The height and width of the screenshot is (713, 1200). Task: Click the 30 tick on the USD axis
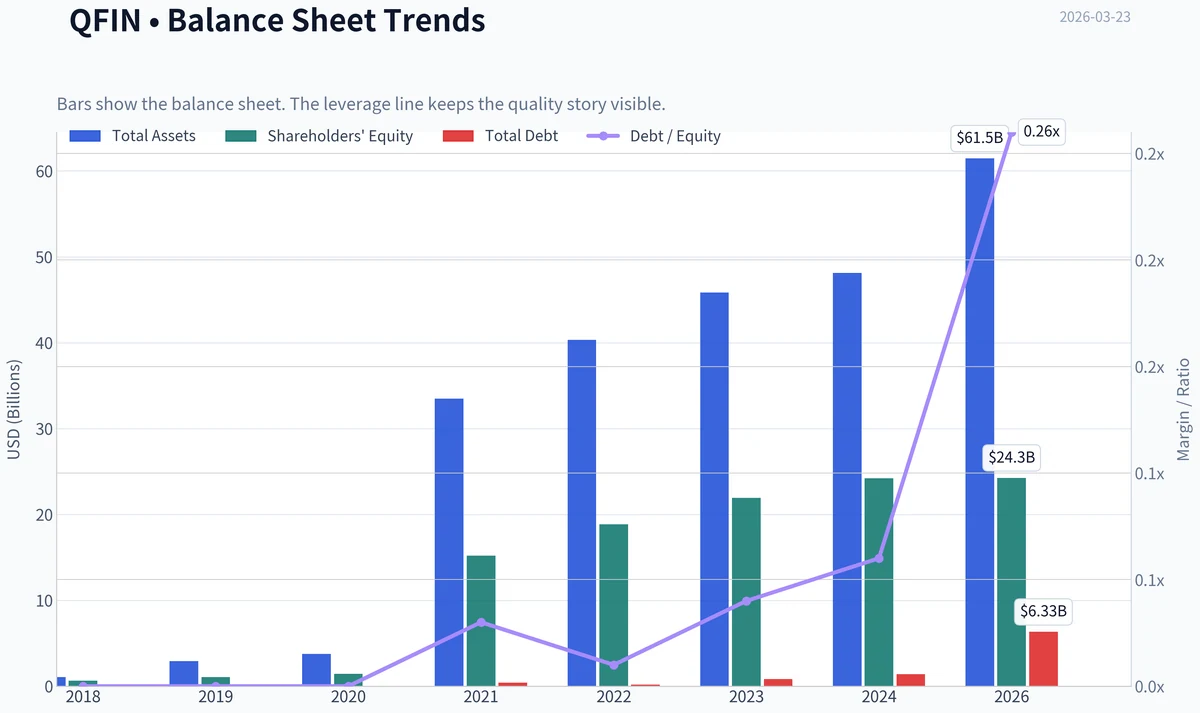(42, 430)
